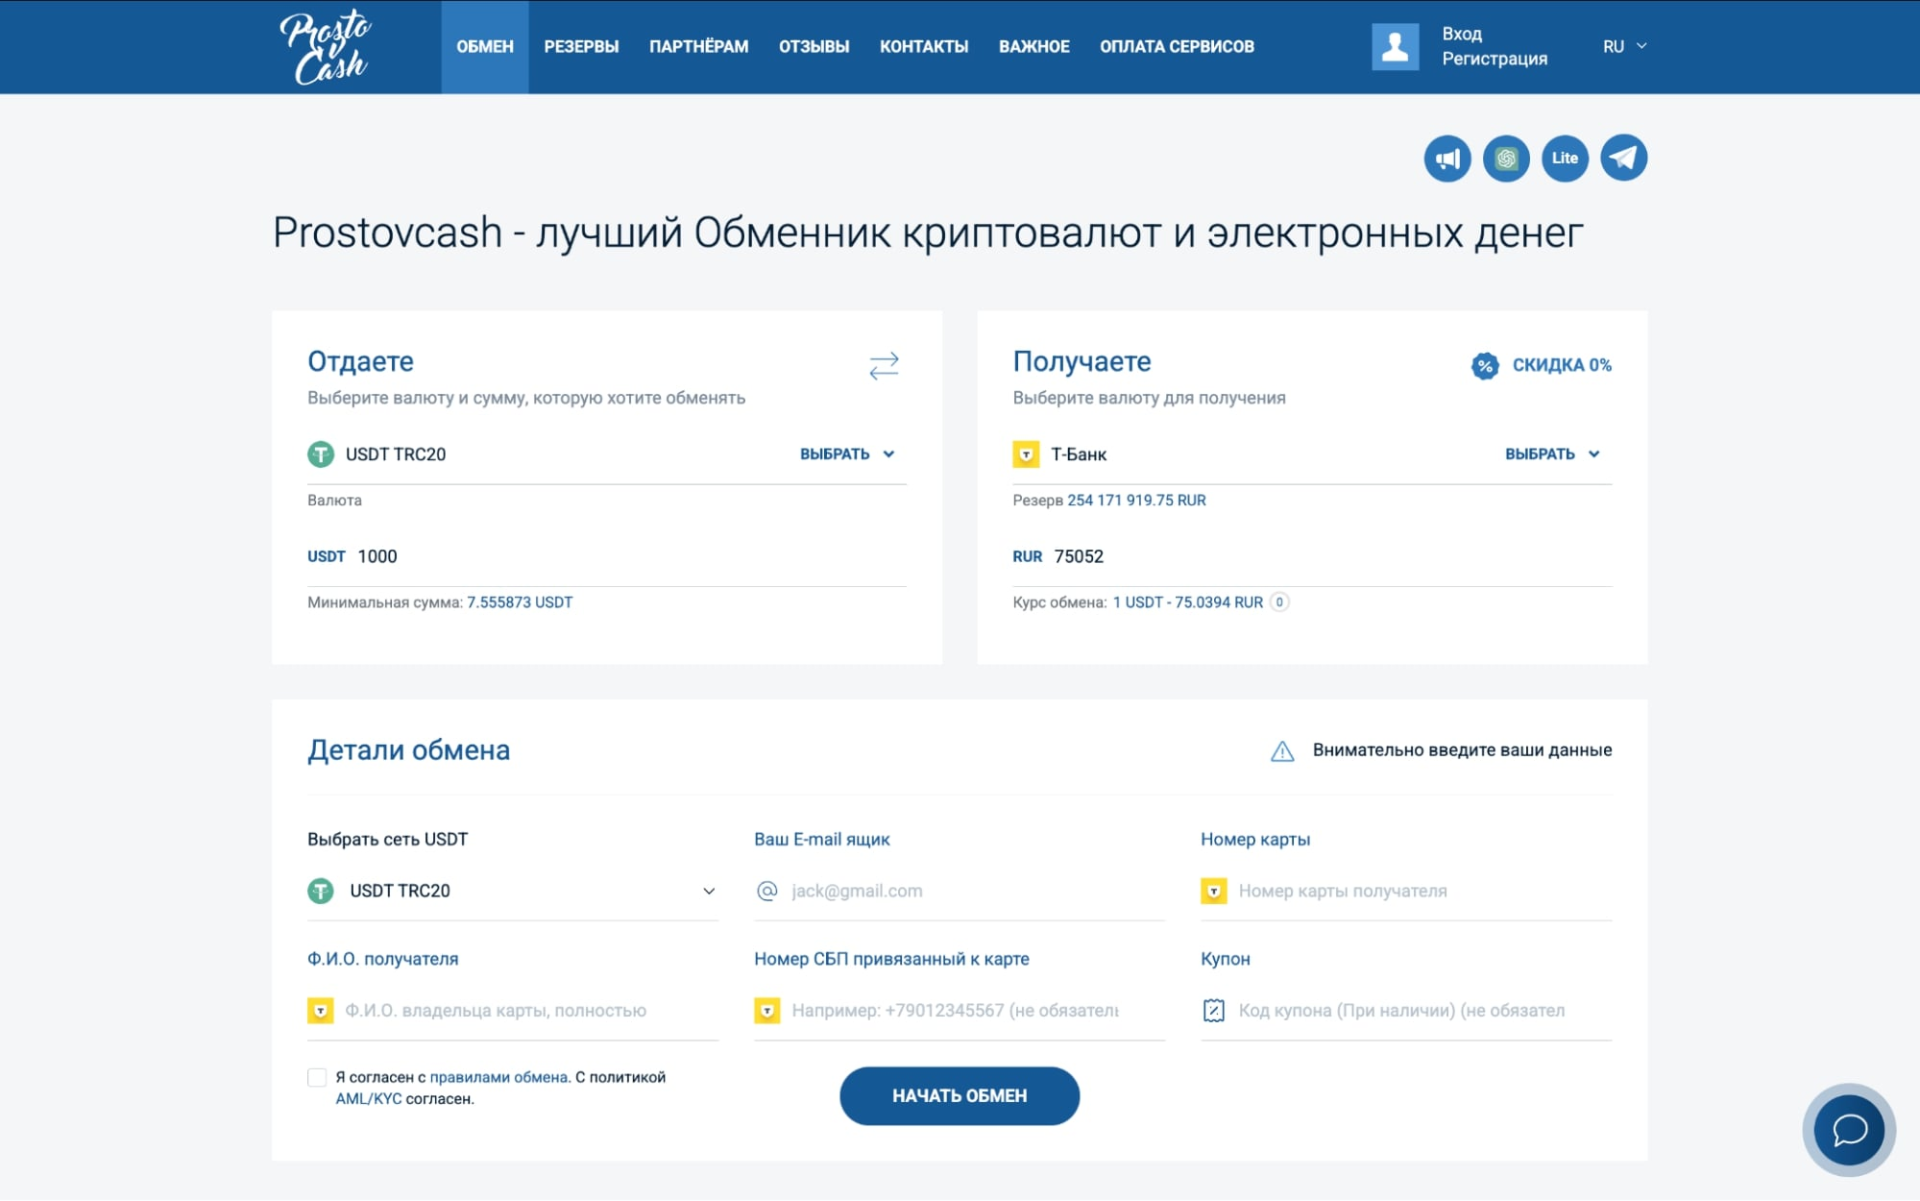Switch to the Lite version icon

(1564, 158)
